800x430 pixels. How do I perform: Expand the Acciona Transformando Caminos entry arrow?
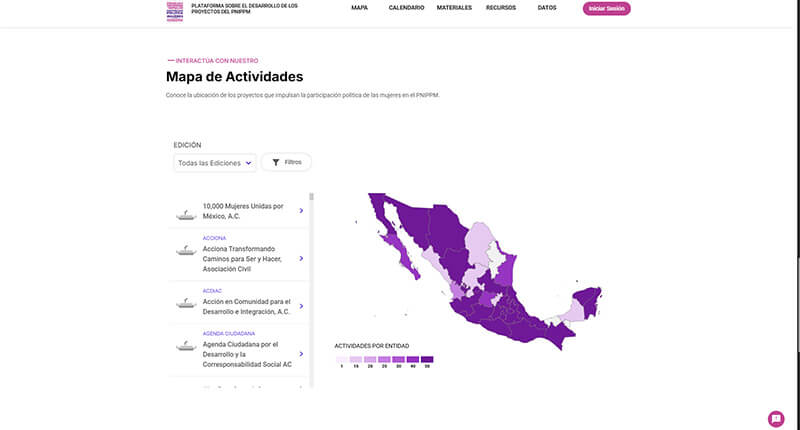click(x=301, y=254)
